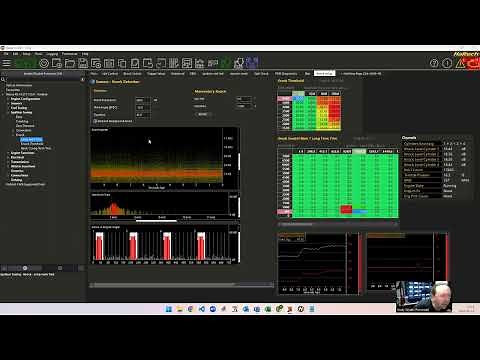Image resolution: width=480 pixels, height=360 pixels.
Task: Click the house-shaped toolbar icon
Action: pyautogui.click(x=199, y=63)
